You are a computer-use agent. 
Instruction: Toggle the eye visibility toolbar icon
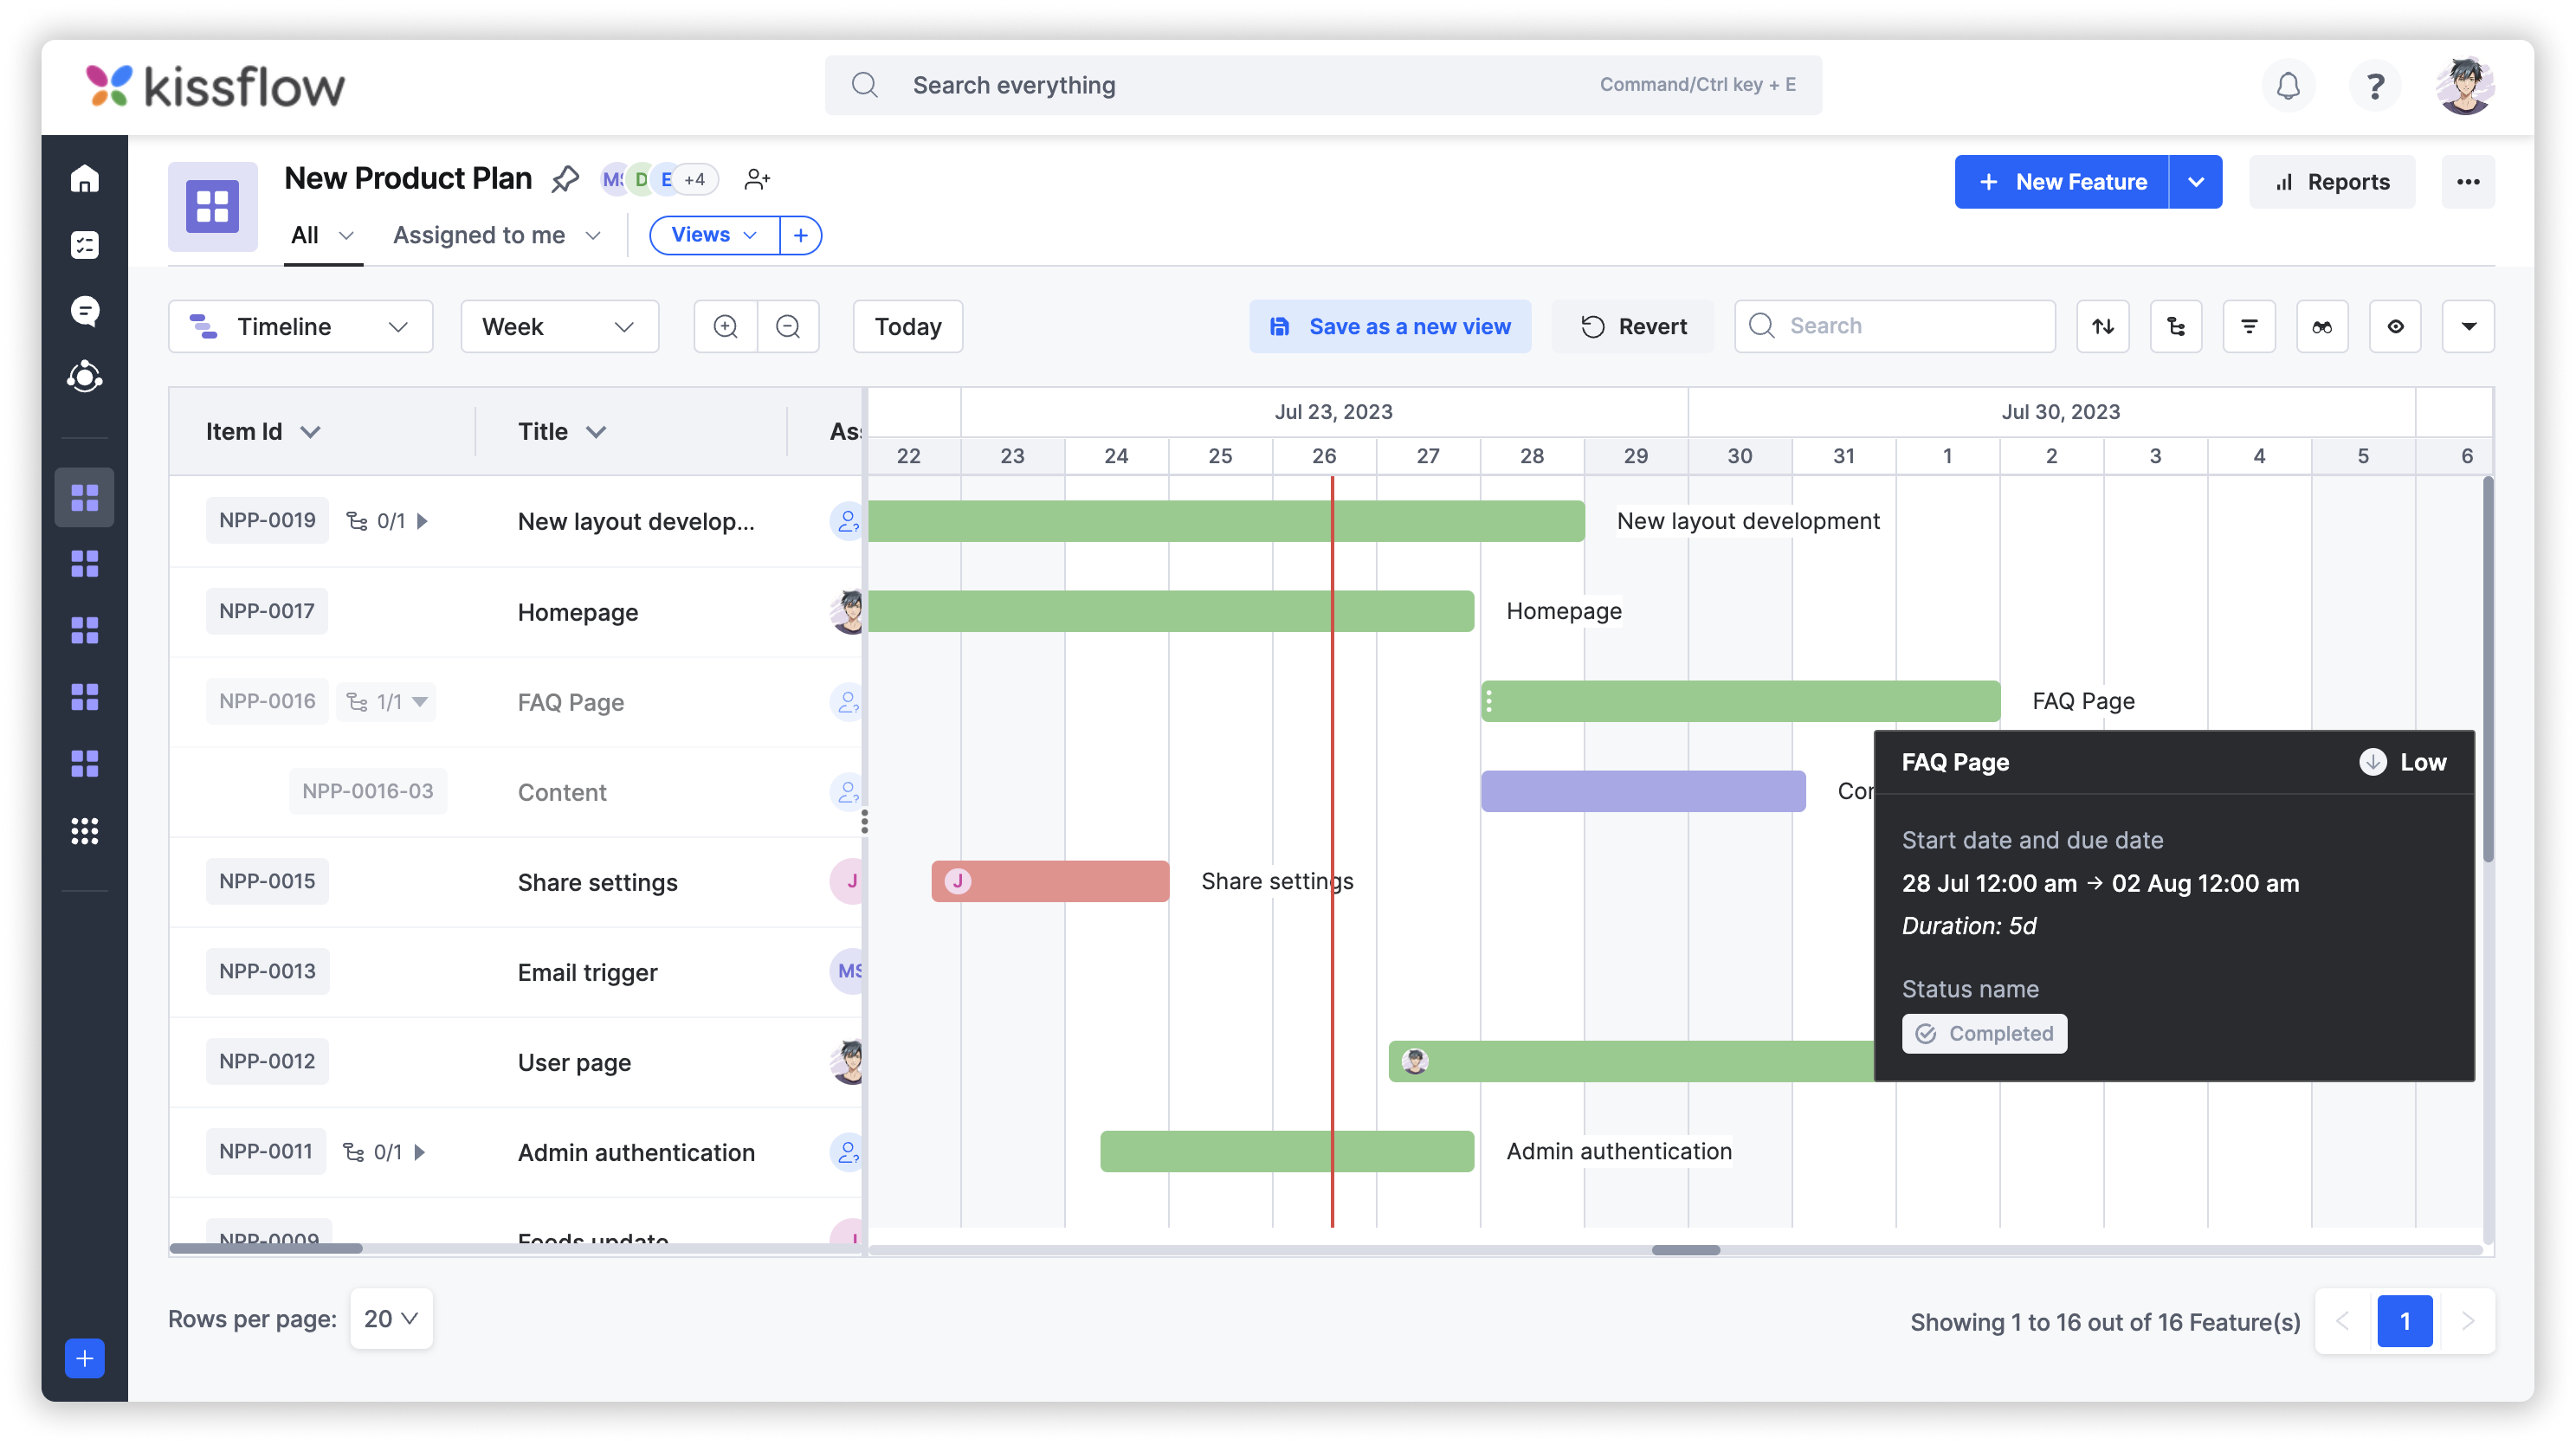2395,326
